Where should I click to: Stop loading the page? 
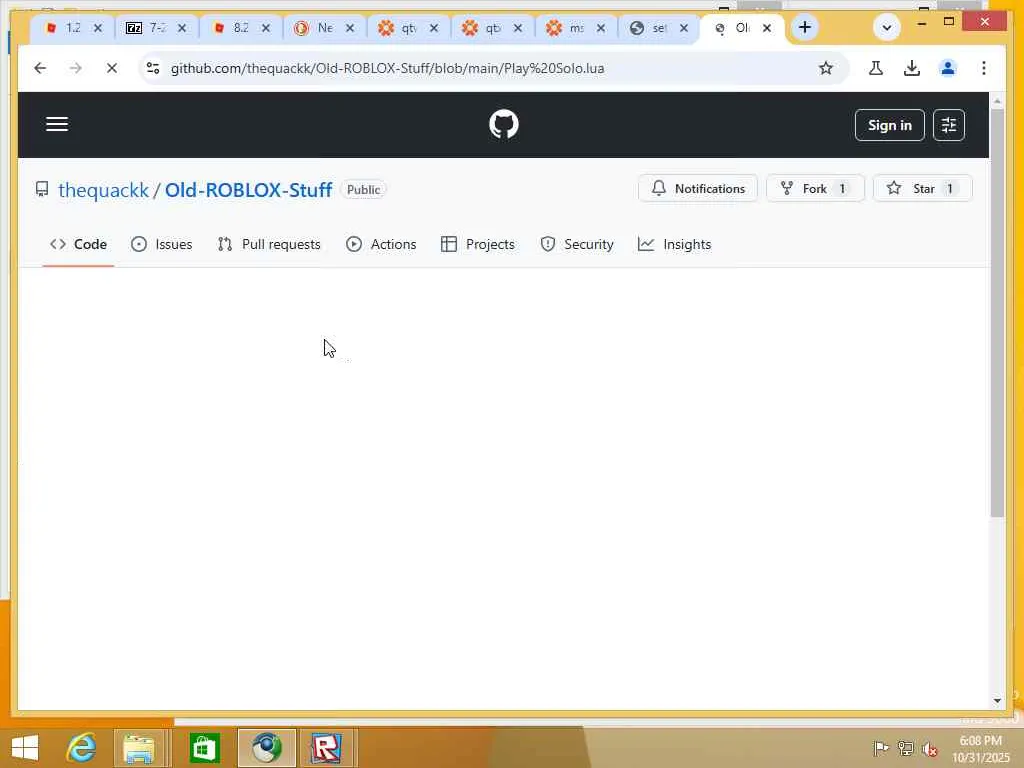[x=112, y=68]
